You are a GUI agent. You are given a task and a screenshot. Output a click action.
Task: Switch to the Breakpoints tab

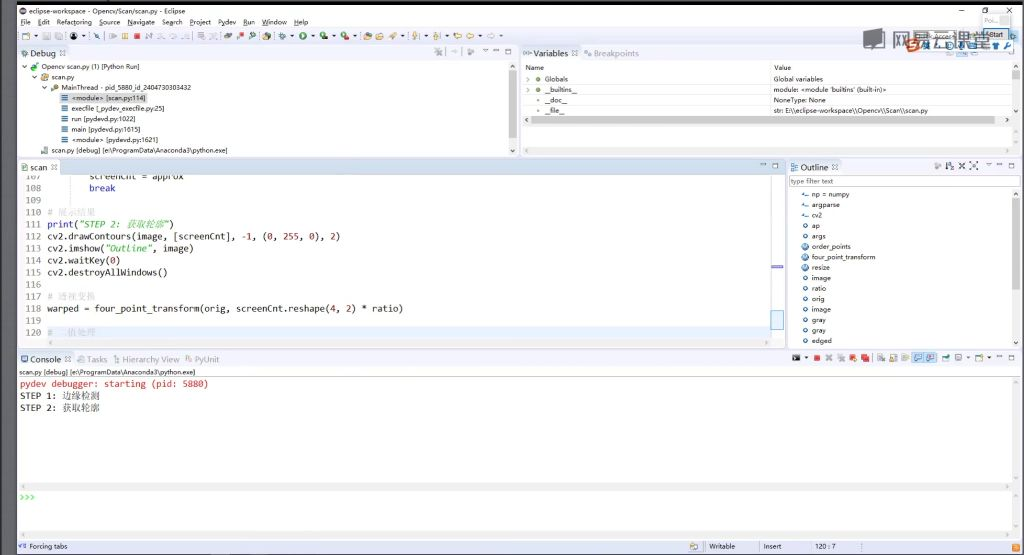pyautogui.click(x=612, y=54)
